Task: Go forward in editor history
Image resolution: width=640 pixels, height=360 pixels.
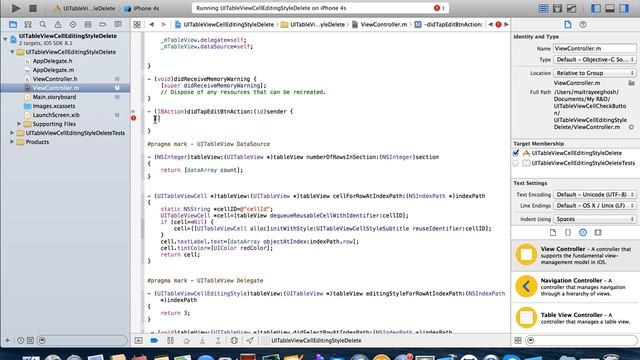Action: coord(163,24)
